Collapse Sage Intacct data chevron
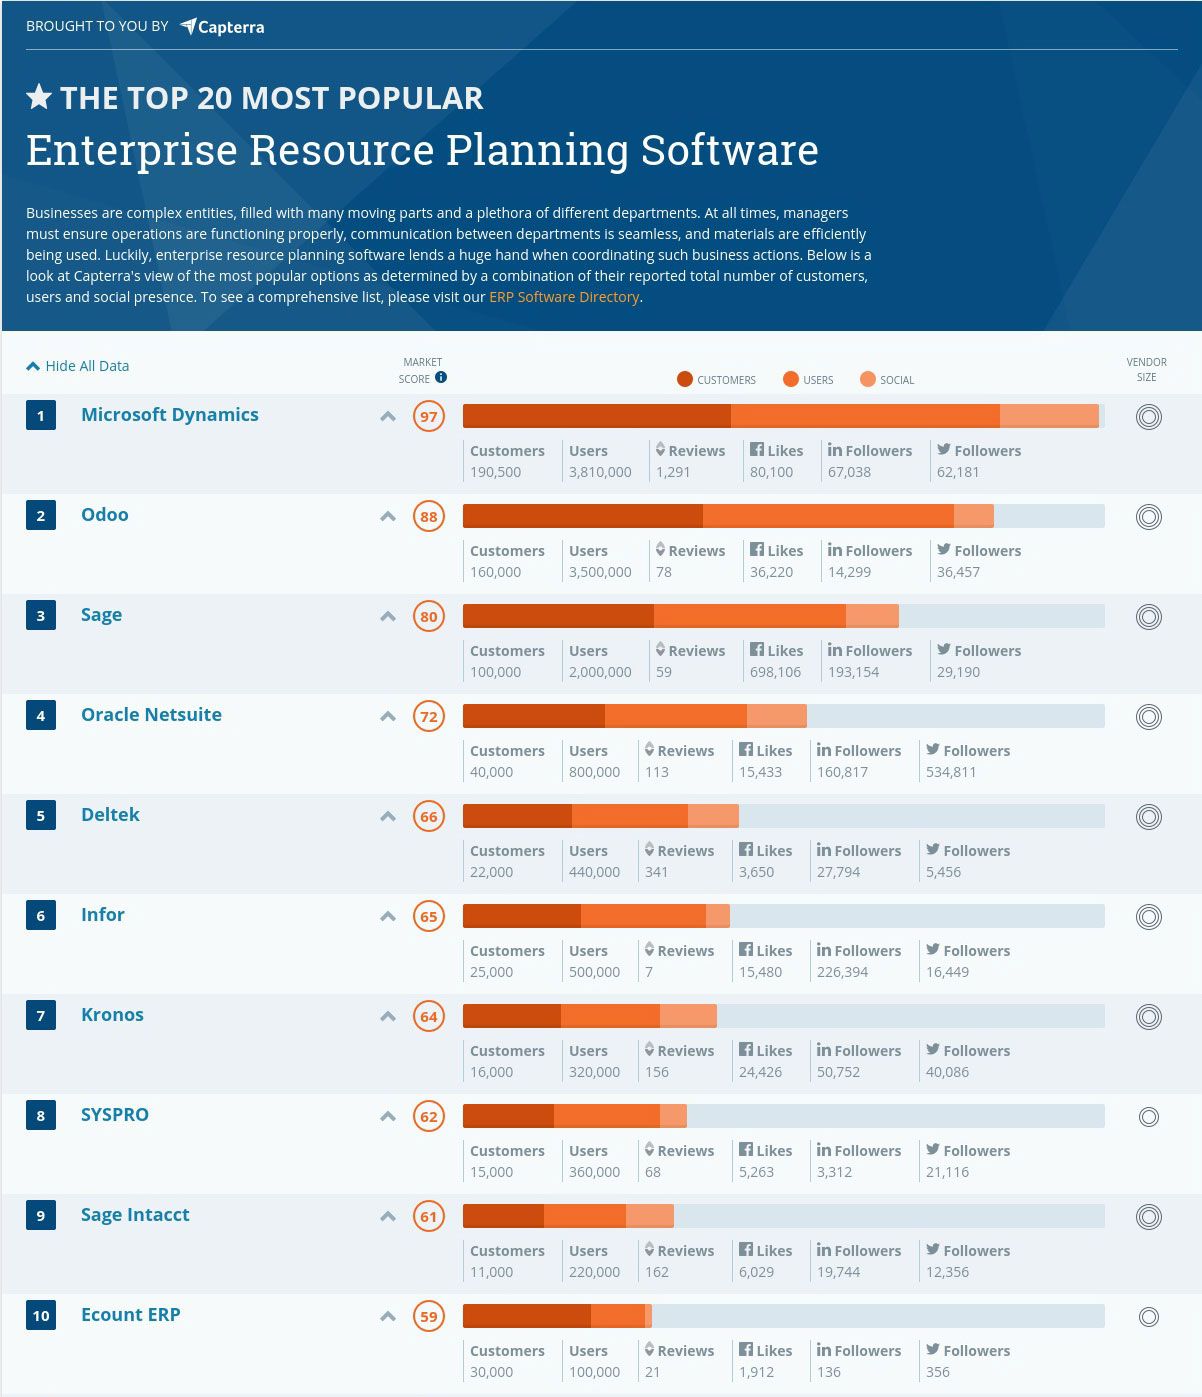Image resolution: width=1202 pixels, height=1397 pixels. click(388, 1217)
